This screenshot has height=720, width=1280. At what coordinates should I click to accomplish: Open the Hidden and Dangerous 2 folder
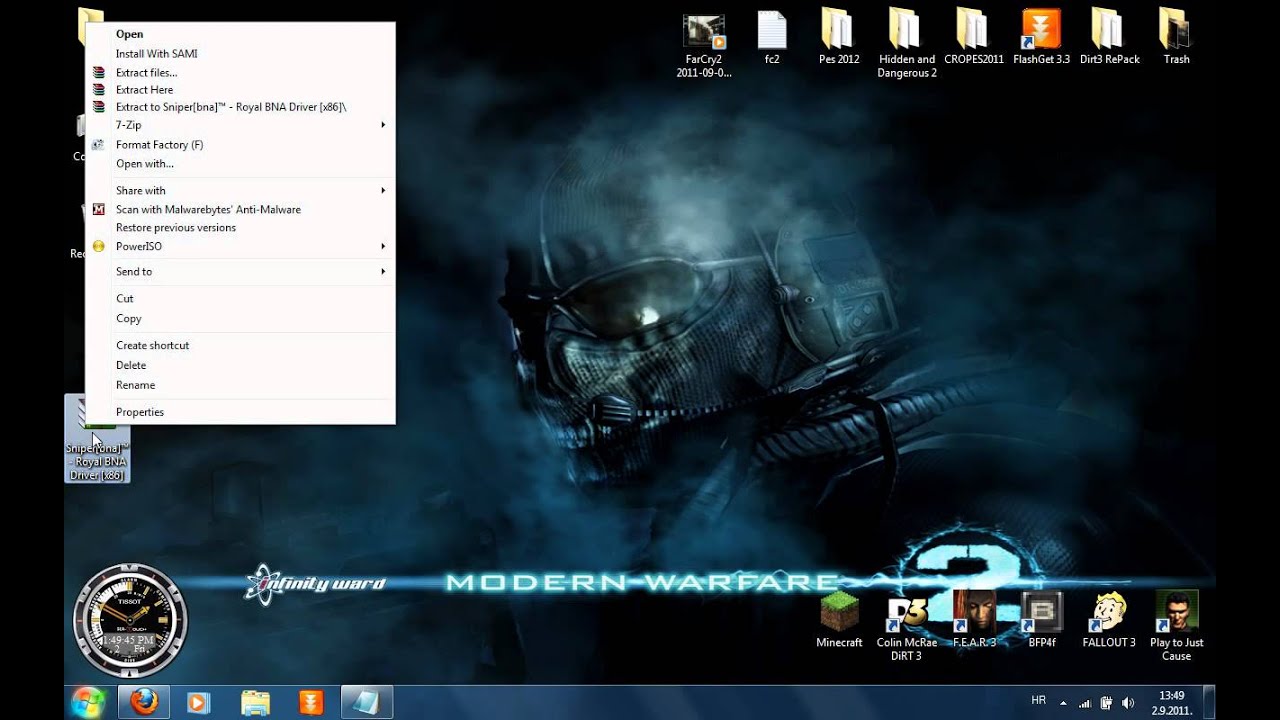[907, 45]
